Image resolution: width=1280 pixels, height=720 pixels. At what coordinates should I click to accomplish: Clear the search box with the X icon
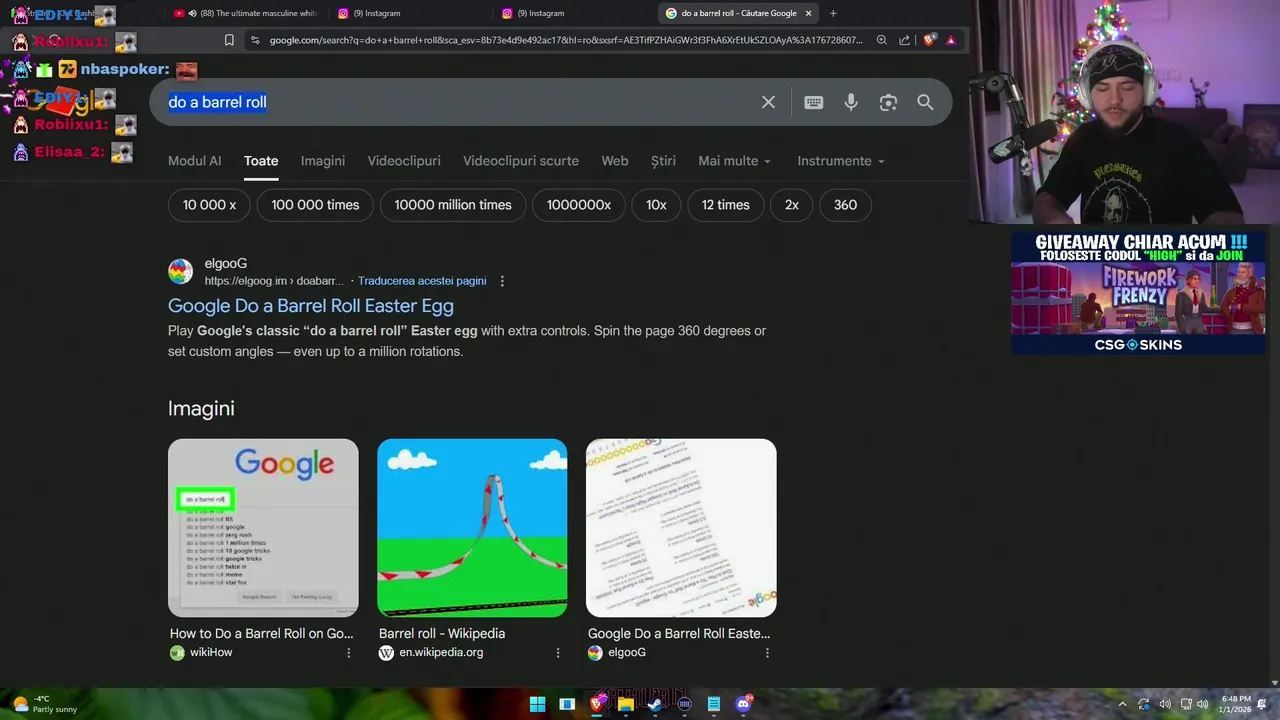(x=768, y=102)
